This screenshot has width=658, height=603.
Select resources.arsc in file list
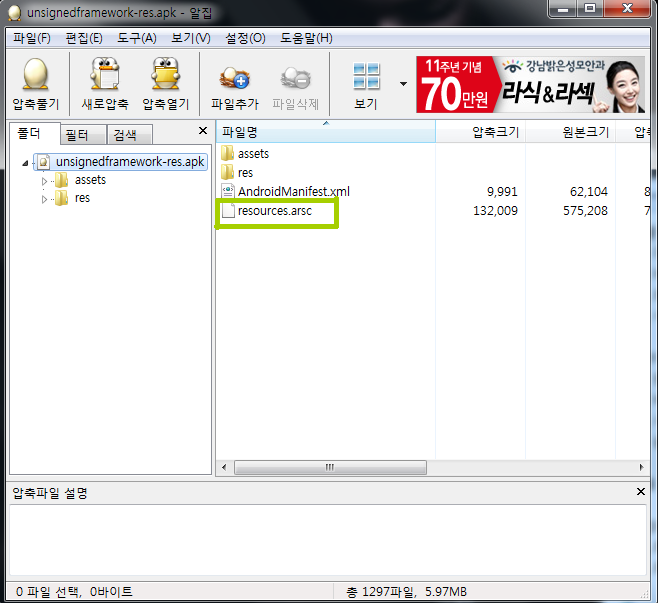coord(275,211)
